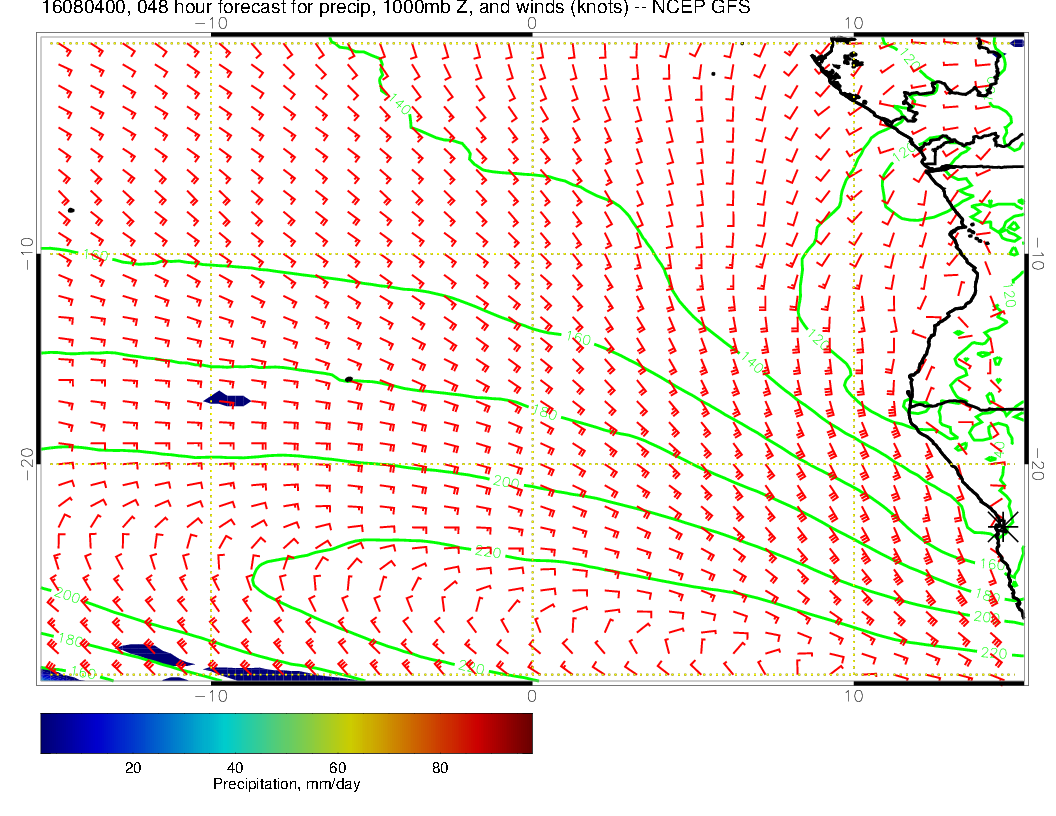Click the '20' tick label under color bar
Image resolution: width=1056 pixels, height=816 pixels.
point(133,768)
